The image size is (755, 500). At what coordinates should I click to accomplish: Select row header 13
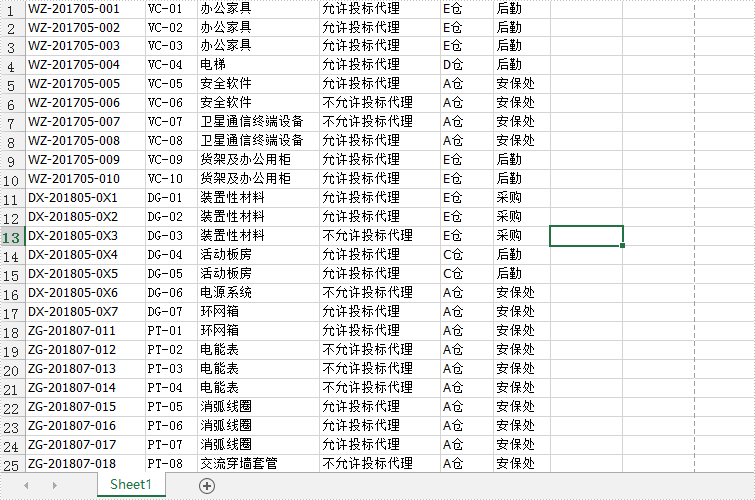(11, 237)
